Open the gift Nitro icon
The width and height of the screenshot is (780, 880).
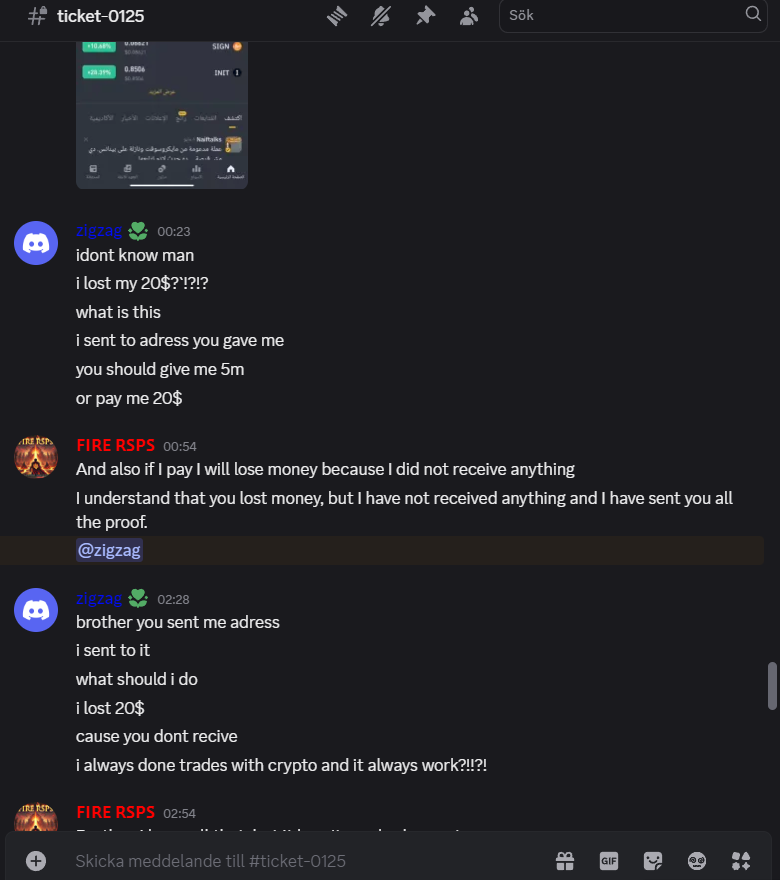[x=565, y=860]
